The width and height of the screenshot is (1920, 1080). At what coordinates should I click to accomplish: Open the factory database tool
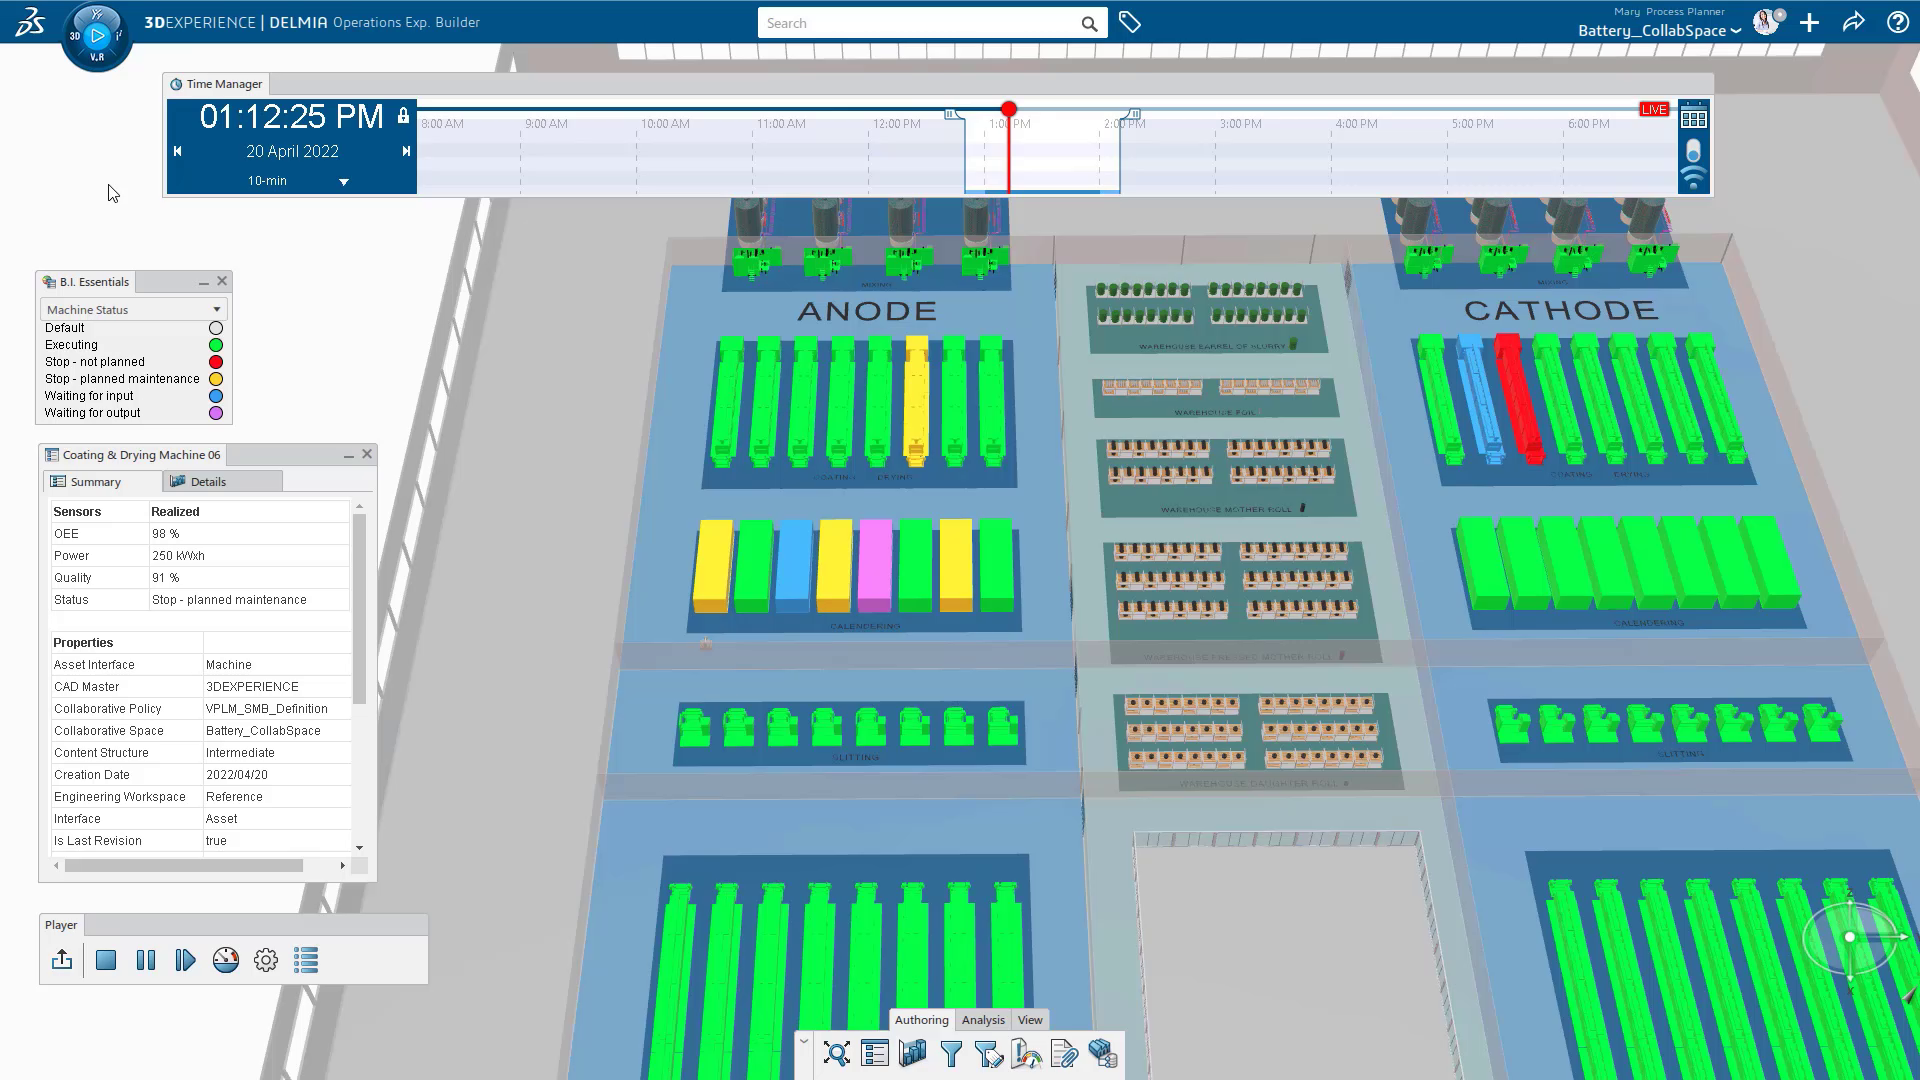tap(1102, 1054)
